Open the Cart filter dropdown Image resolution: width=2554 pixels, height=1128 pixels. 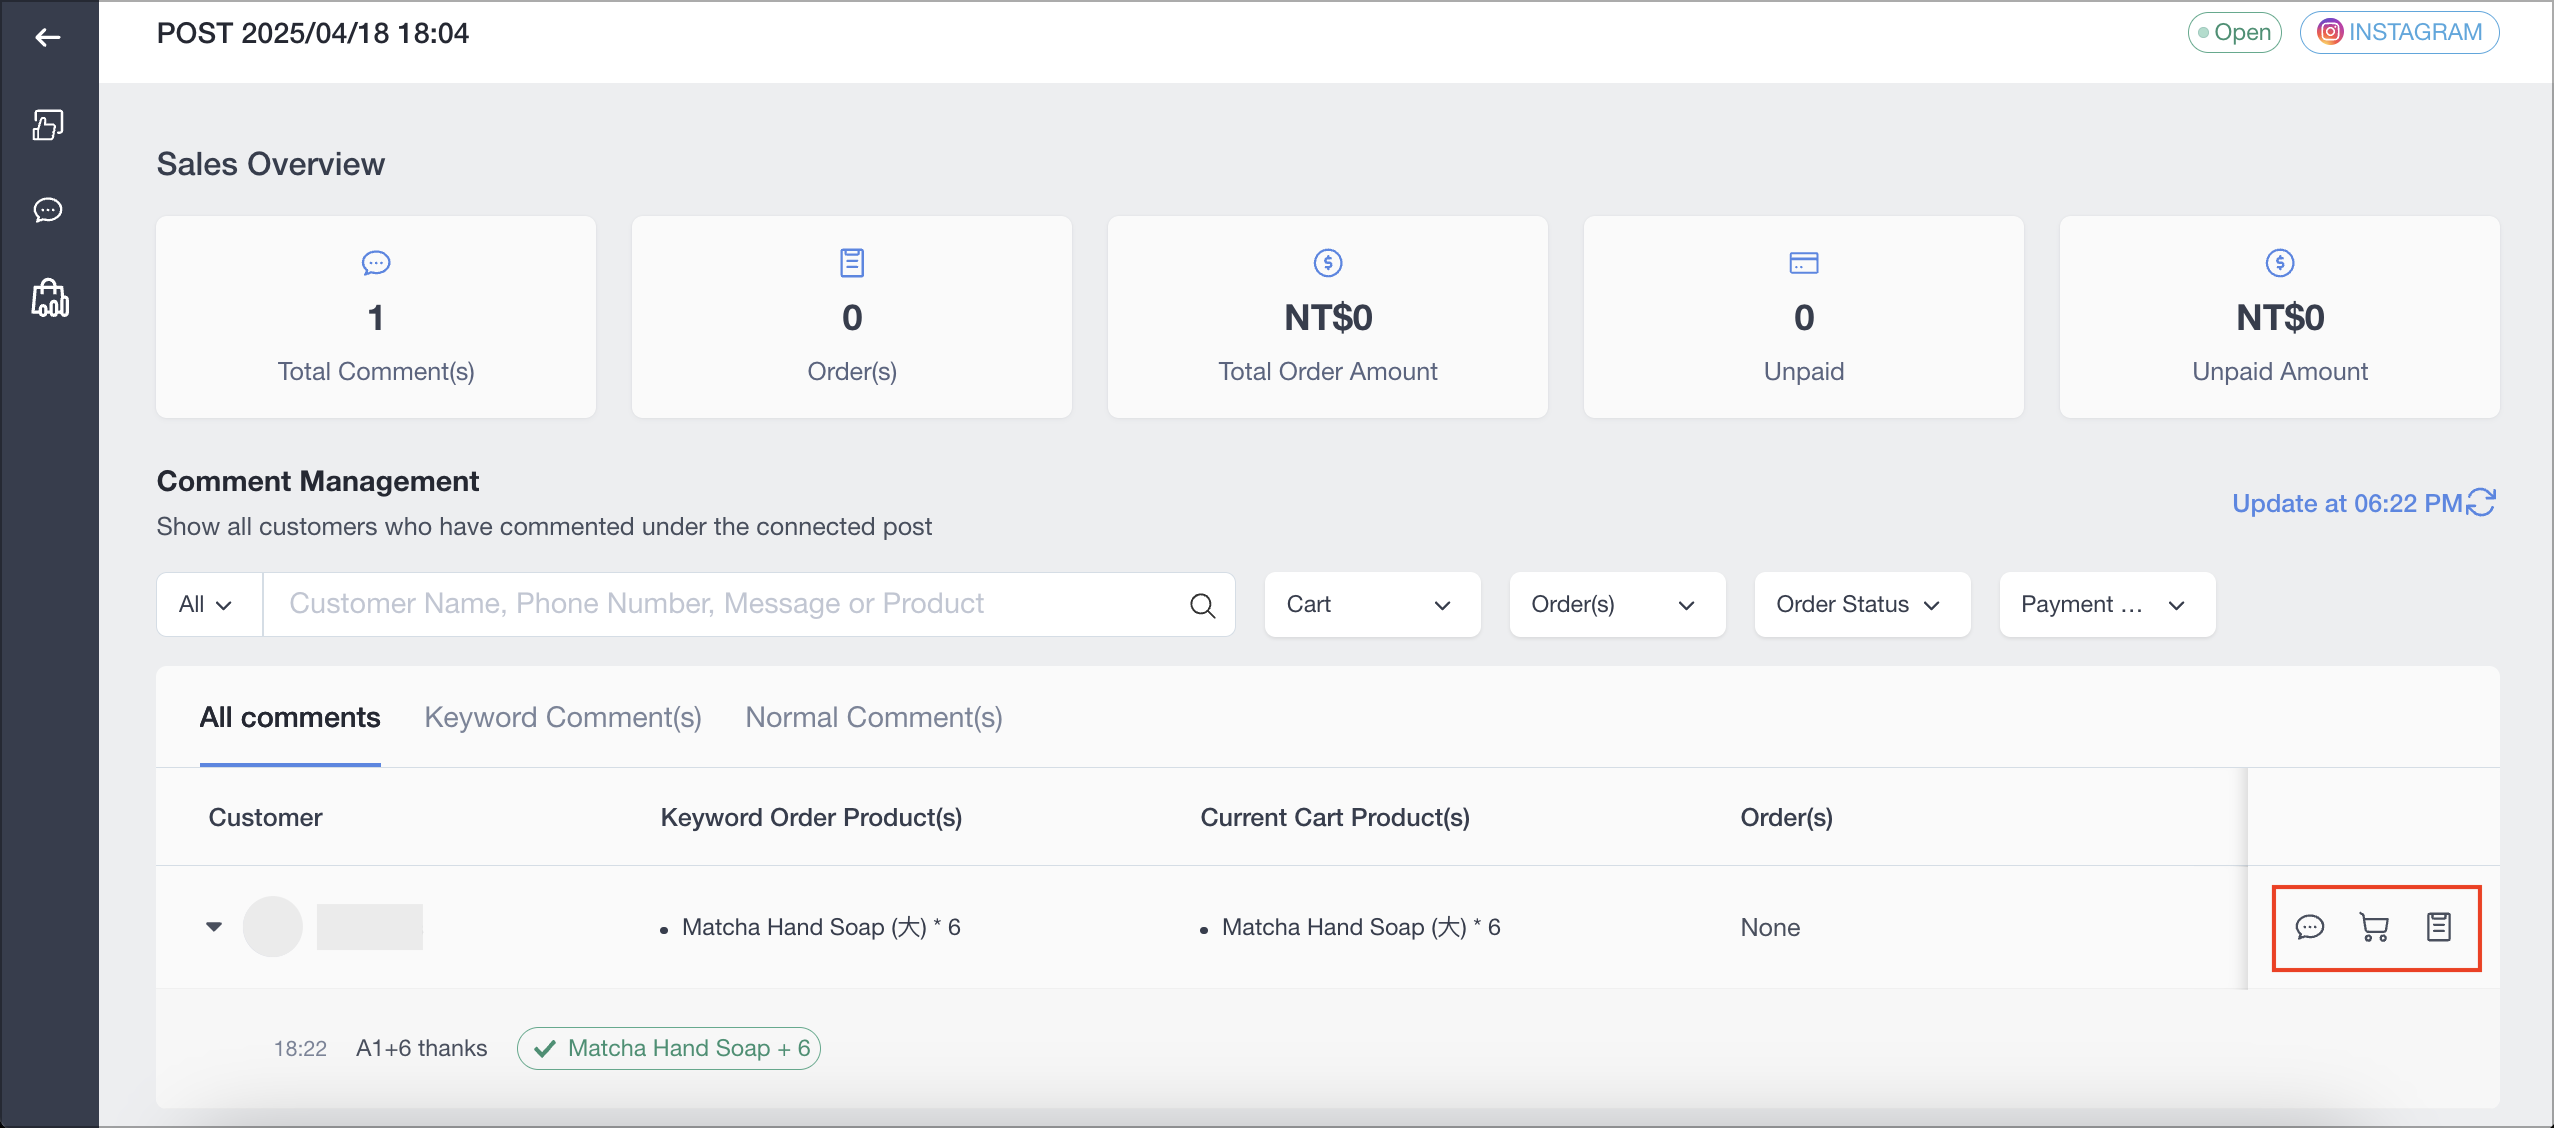[x=1372, y=604]
